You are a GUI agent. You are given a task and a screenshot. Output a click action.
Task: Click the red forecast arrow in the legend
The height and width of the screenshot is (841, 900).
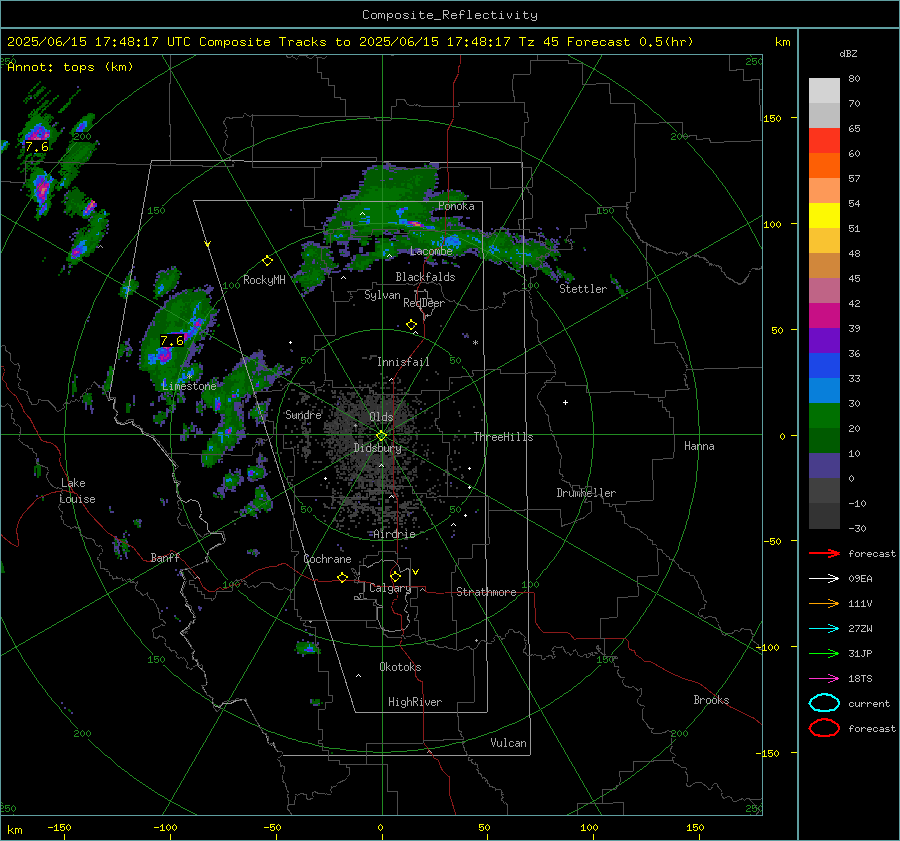(x=824, y=553)
